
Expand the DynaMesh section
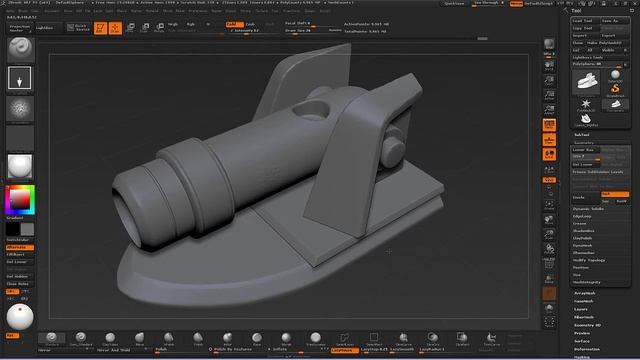(582, 246)
